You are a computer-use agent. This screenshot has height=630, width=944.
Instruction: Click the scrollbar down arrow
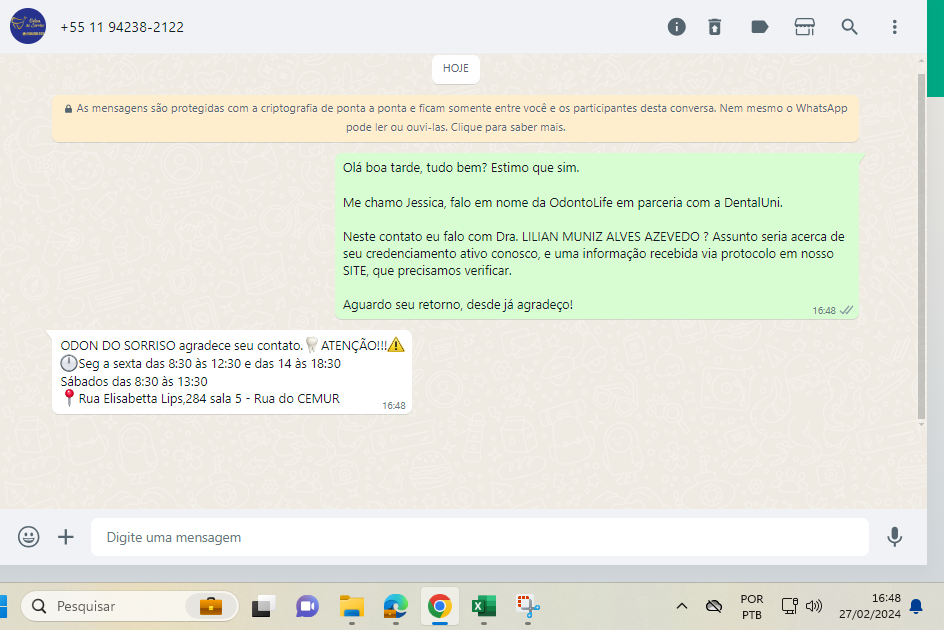921,425
